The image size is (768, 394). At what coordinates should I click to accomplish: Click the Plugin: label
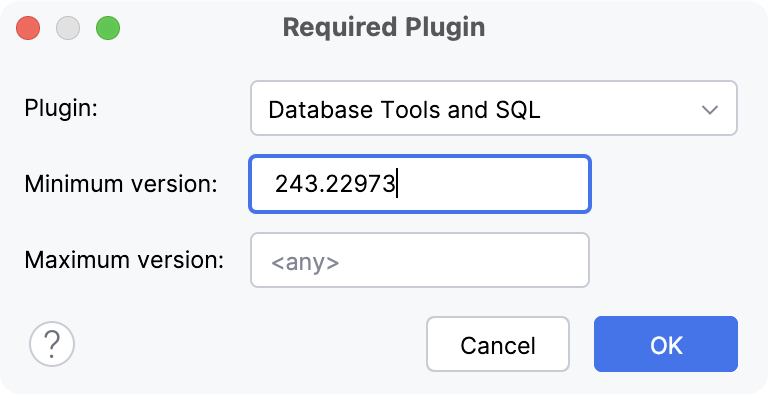click(61, 108)
